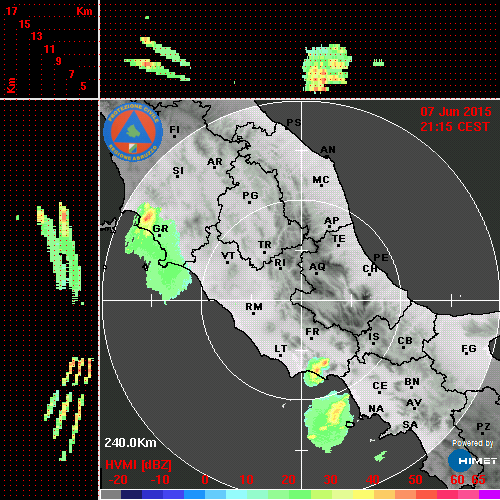Click the AQ city label
500x500 pixels.
(317, 267)
